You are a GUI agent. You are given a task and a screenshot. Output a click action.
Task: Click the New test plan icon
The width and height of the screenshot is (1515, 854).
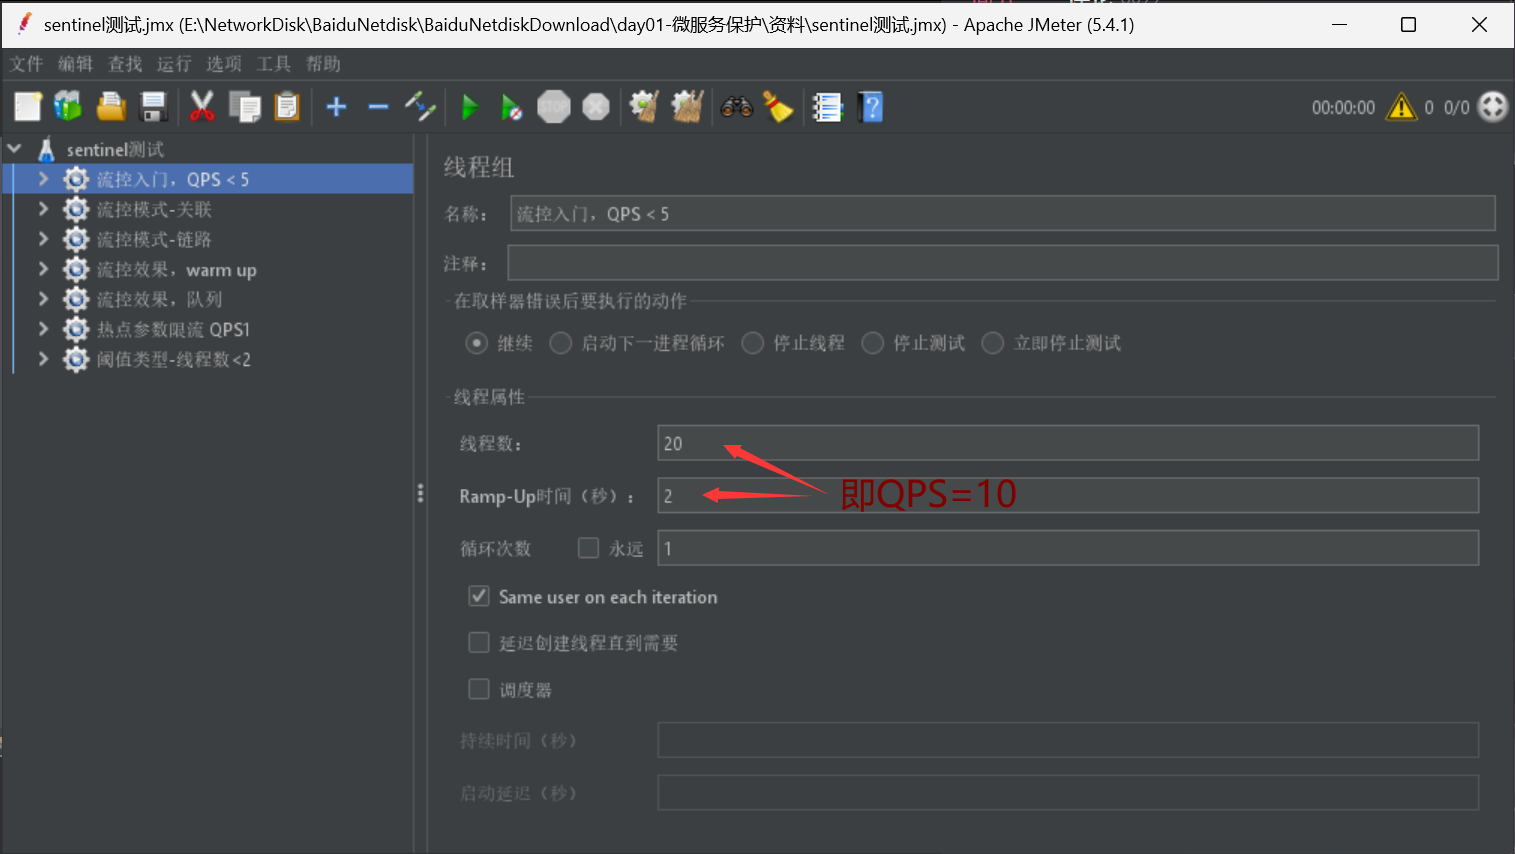tap(28, 106)
